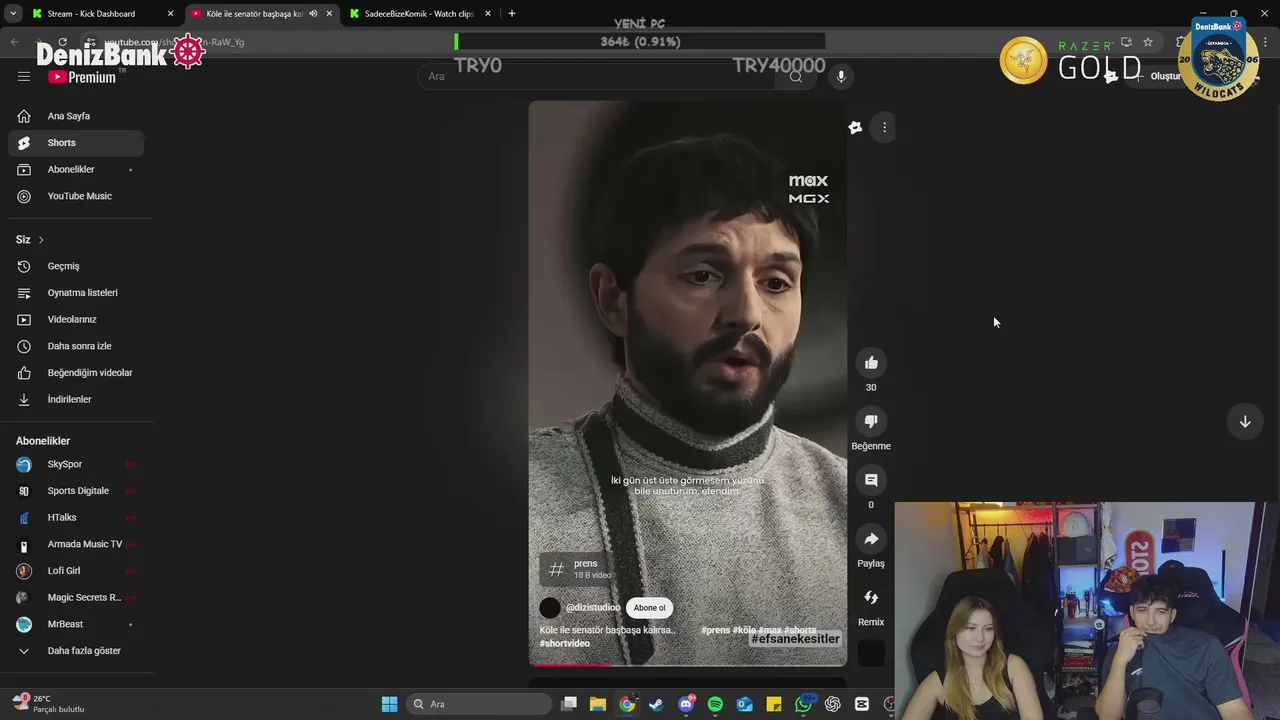Go to Ana Sayfa in sidebar
The image size is (1280, 720).
(x=76, y=116)
